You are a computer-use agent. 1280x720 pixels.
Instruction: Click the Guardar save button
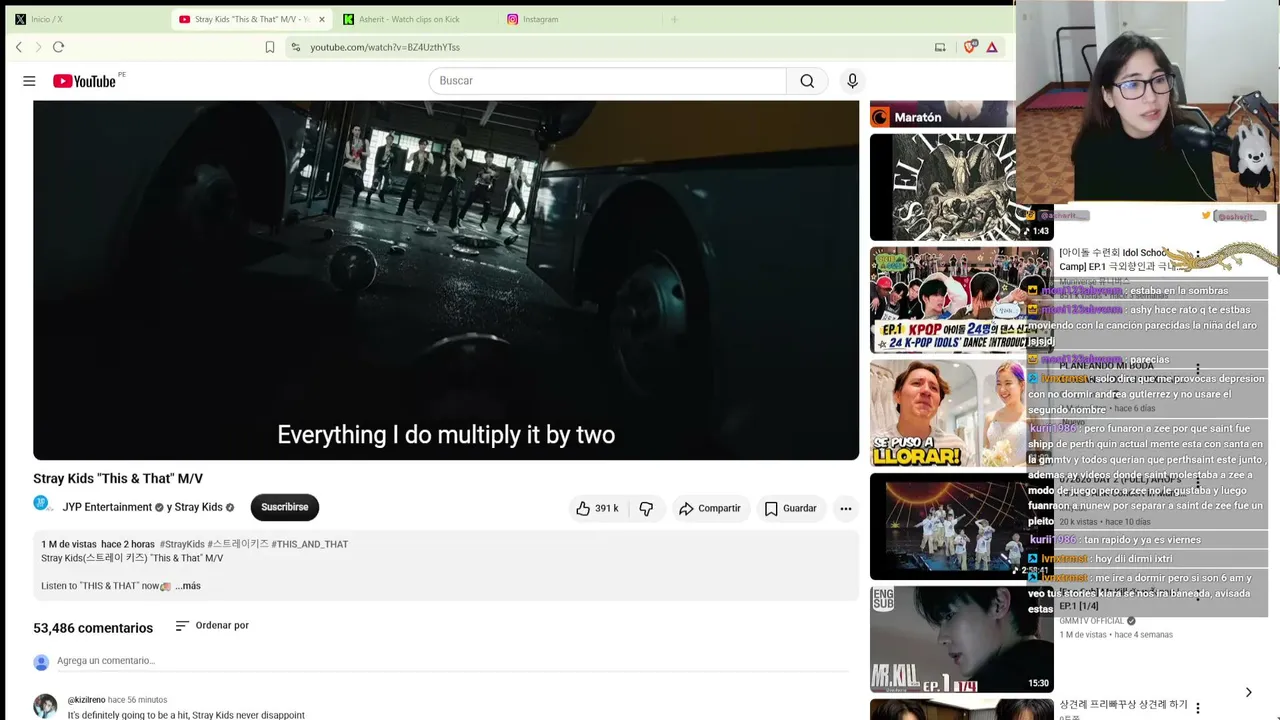[790, 508]
